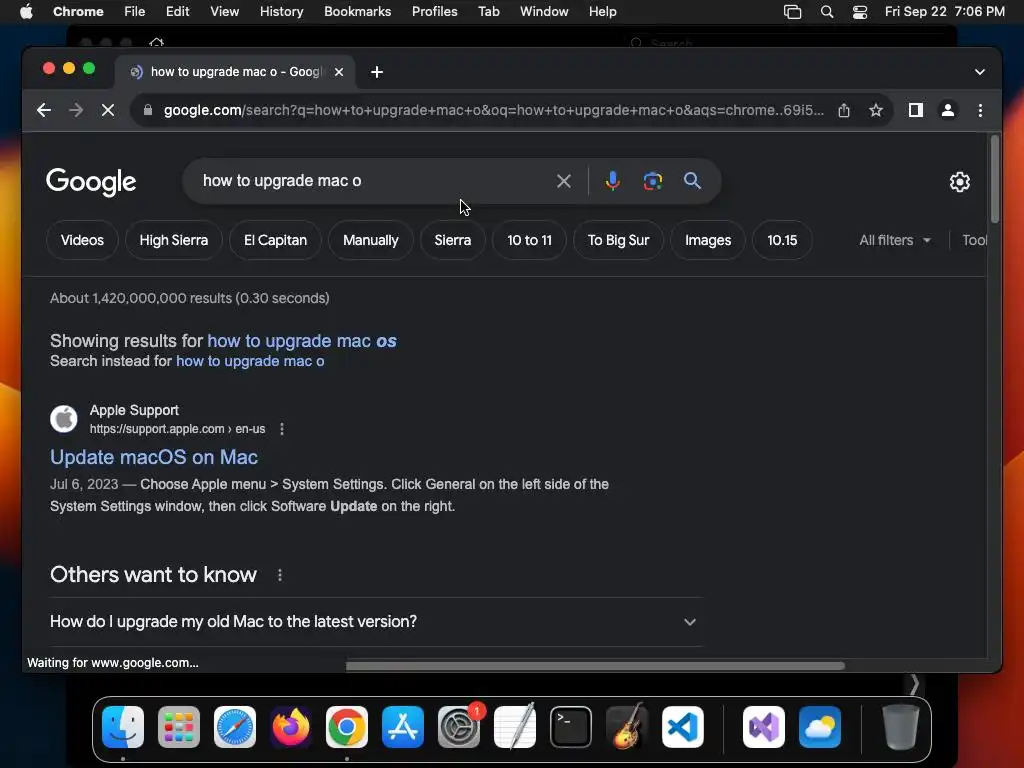Search by image with Google Lens icon
This screenshot has width=1024, height=768.
pyautogui.click(x=652, y=181)
